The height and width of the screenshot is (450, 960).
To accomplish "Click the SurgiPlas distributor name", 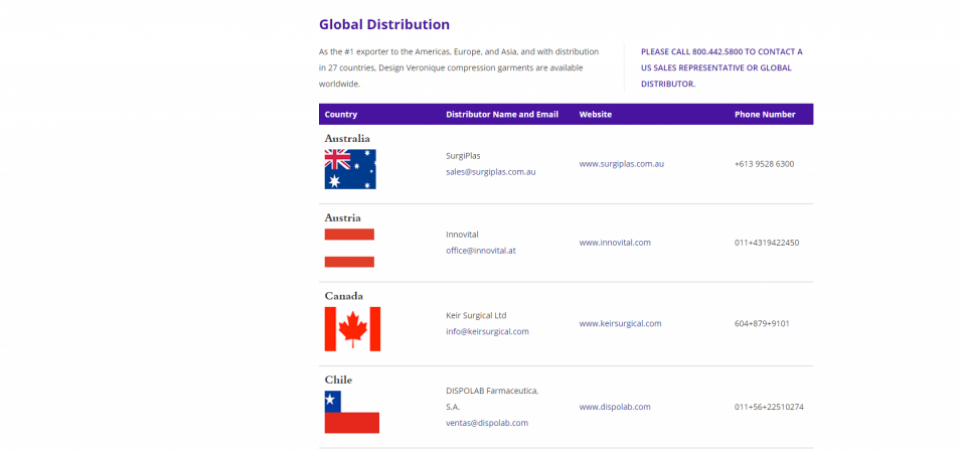I will pyautogui.click(x=463, y=156).
